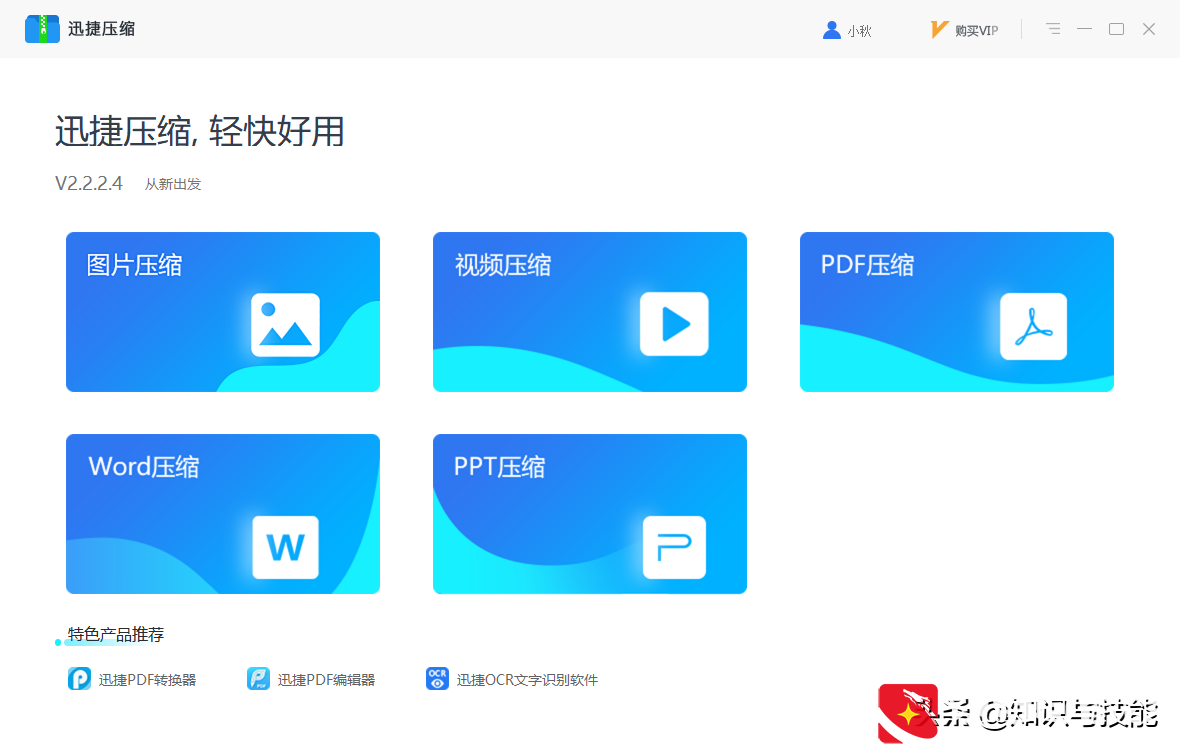This screenshot has width=1180, height=750.
Task: Click the 特色产品推荐 section heading
Action: [115, 634]
